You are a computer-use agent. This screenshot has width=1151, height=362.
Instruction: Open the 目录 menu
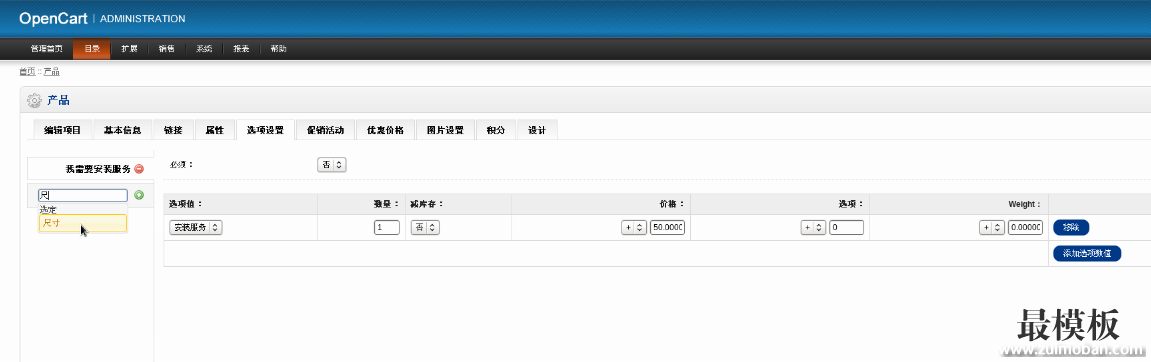[92, 49]
